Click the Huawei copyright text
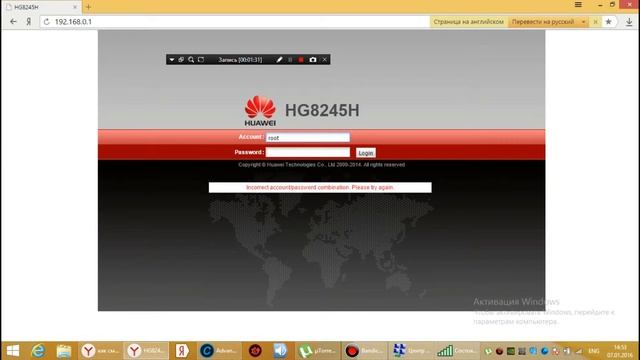 (322, 165)
